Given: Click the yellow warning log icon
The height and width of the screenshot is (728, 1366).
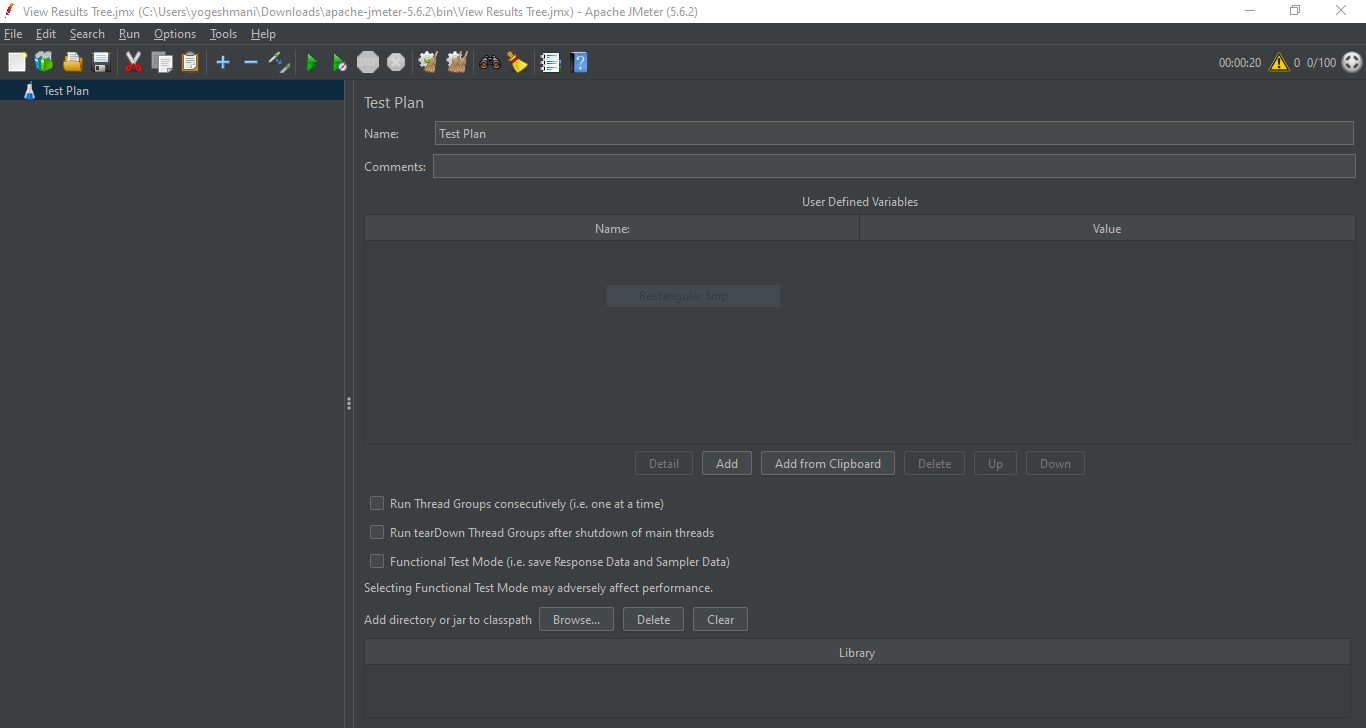Looking at the screenshot, I should click(1279, 63).
